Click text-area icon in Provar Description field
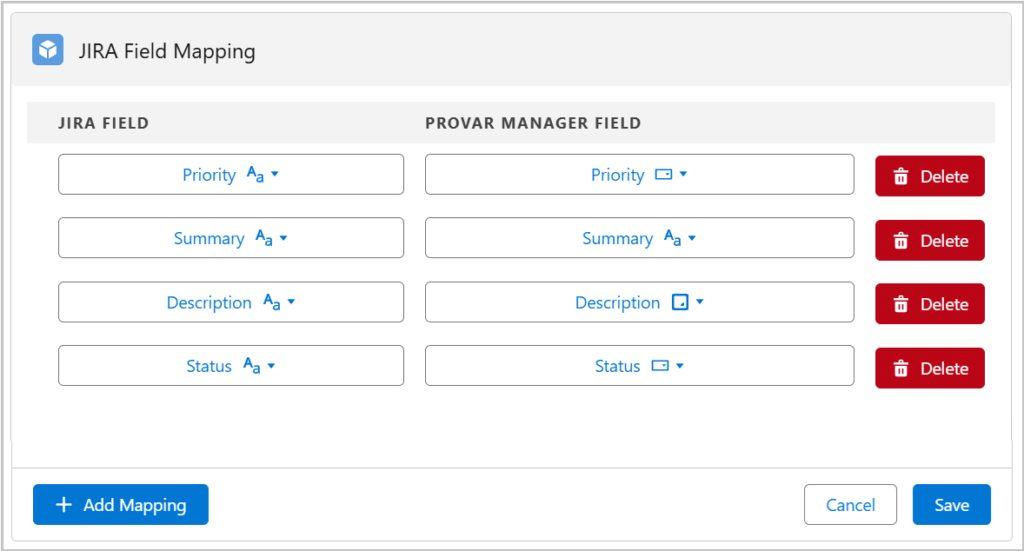This screenshot has height=551, width=1024. tap(680, 303)
